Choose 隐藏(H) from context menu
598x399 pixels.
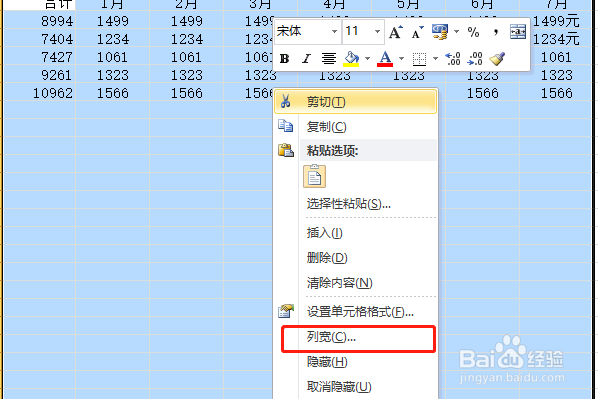click(355, 362)
